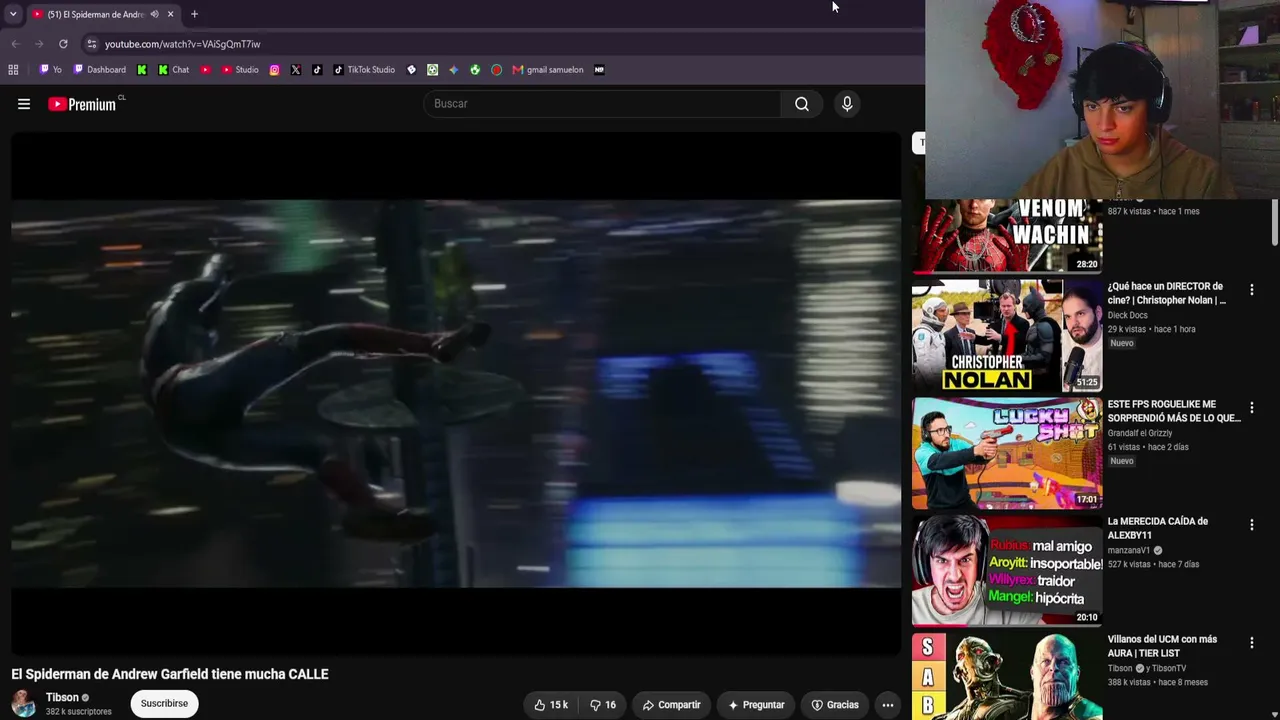The height and width of the screenshot is (720, 1280).
Task: Open the Lucky Shot roguelike thumbnail
Action: [x=1007, y=453]
